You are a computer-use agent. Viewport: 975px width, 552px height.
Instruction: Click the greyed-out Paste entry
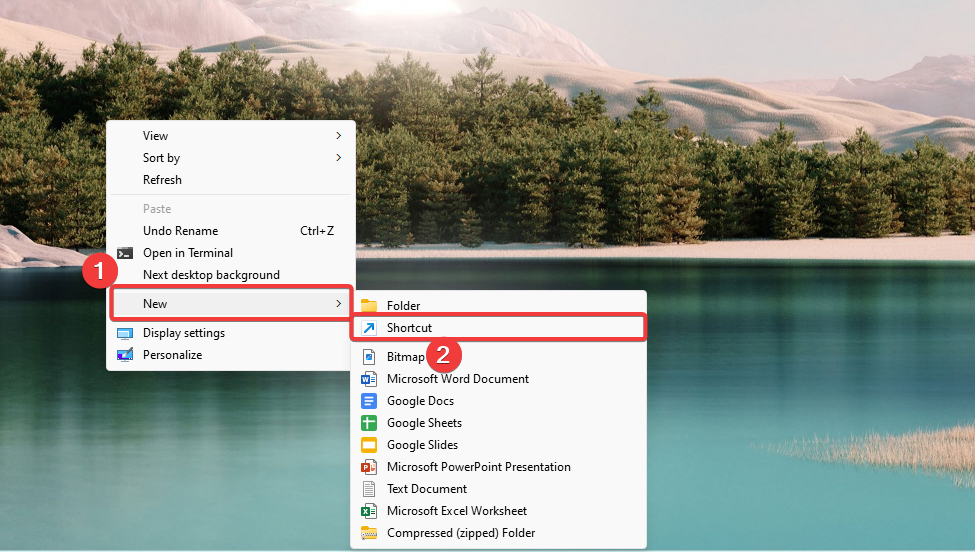231,209
